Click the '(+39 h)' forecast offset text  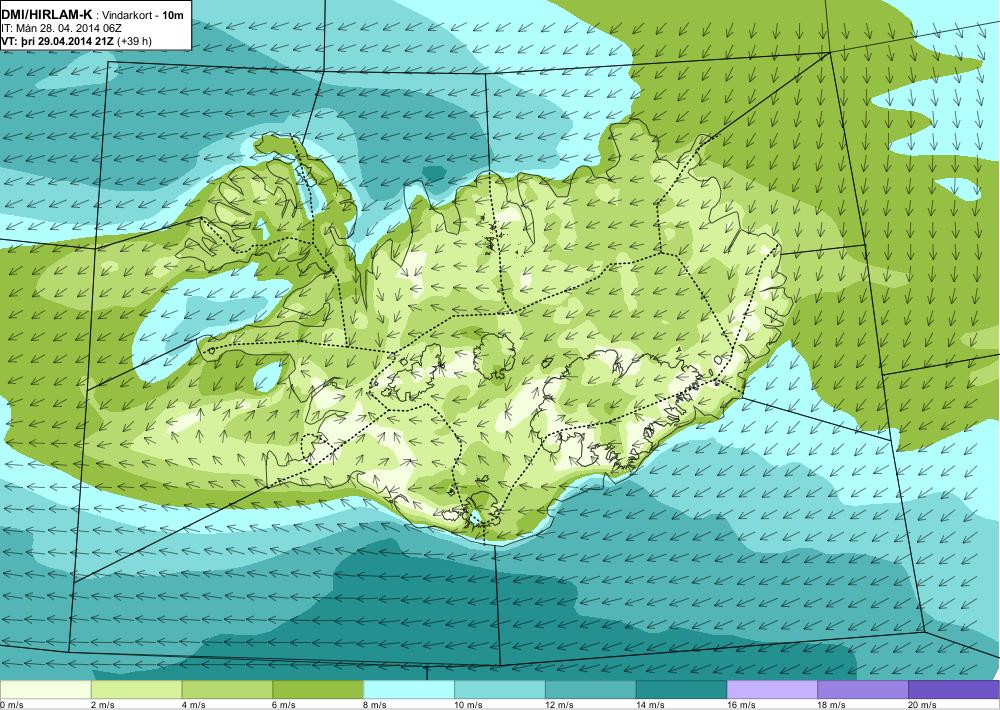(x=135, y=41)
